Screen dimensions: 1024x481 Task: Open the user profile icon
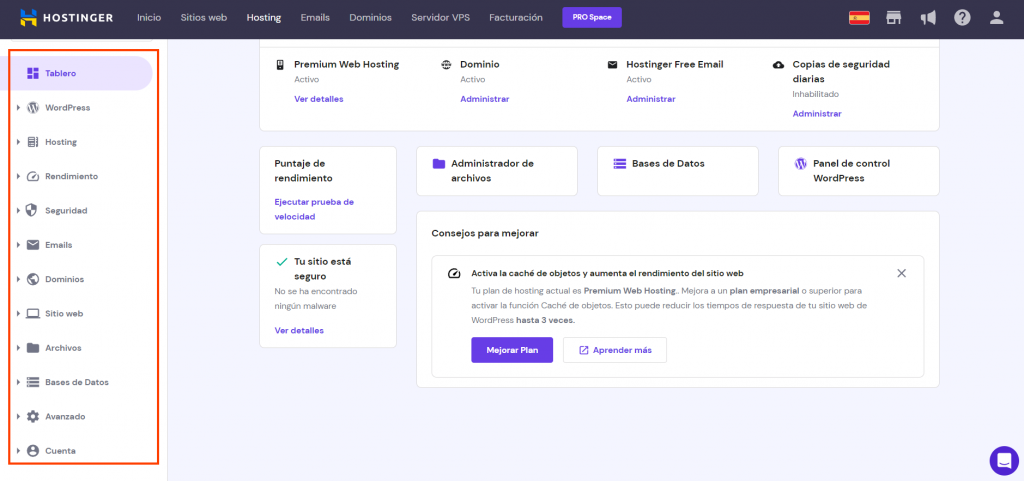pos(996,17)
